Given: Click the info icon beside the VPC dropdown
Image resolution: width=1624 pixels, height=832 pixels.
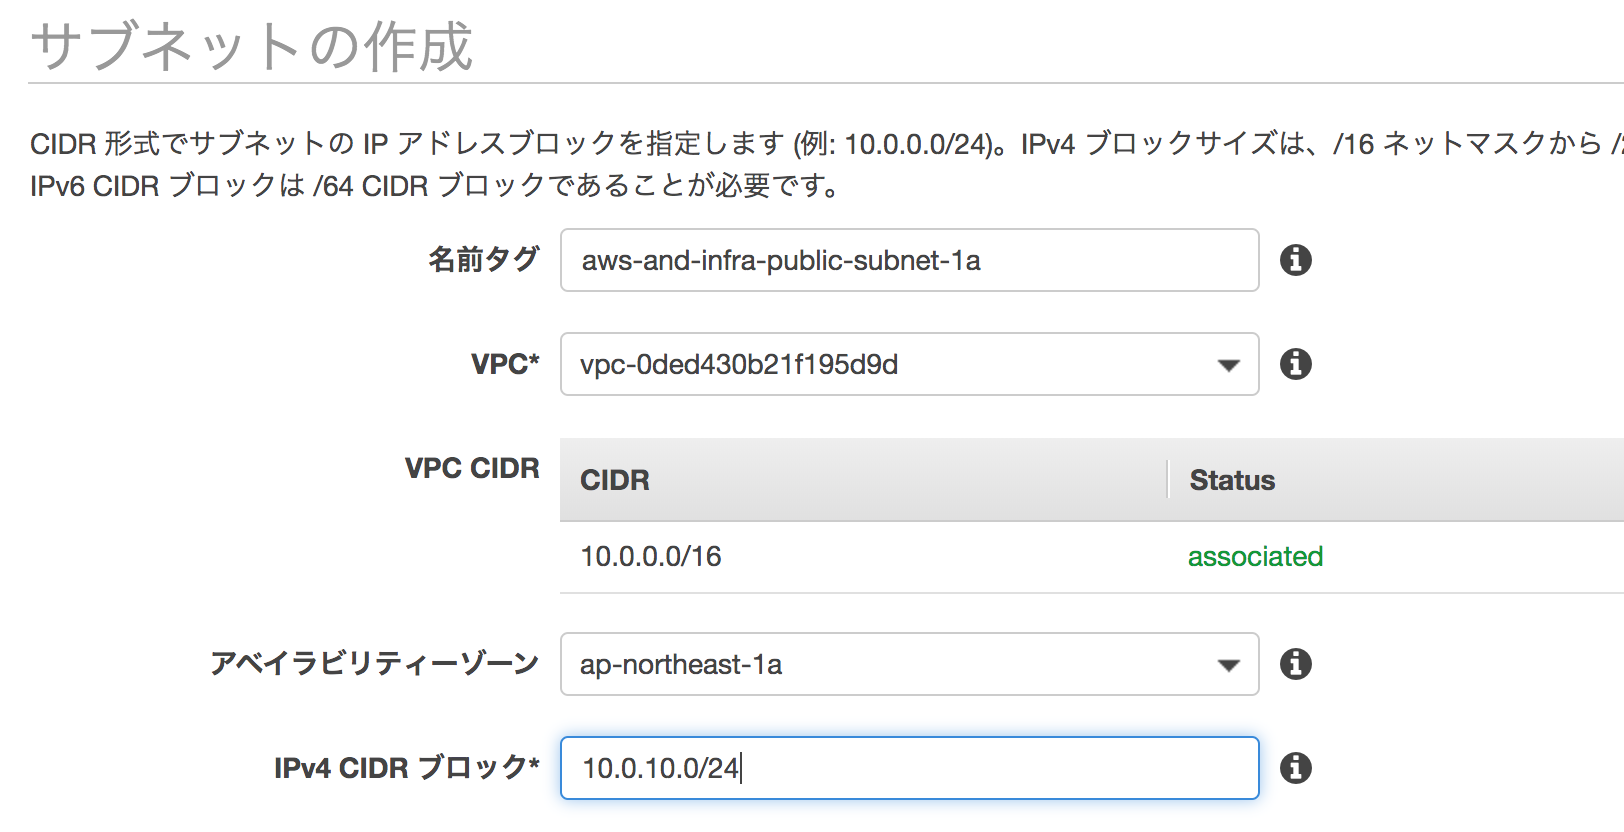Looking at the screenshot, I should pyautogui.click(x=1296, y=364).
